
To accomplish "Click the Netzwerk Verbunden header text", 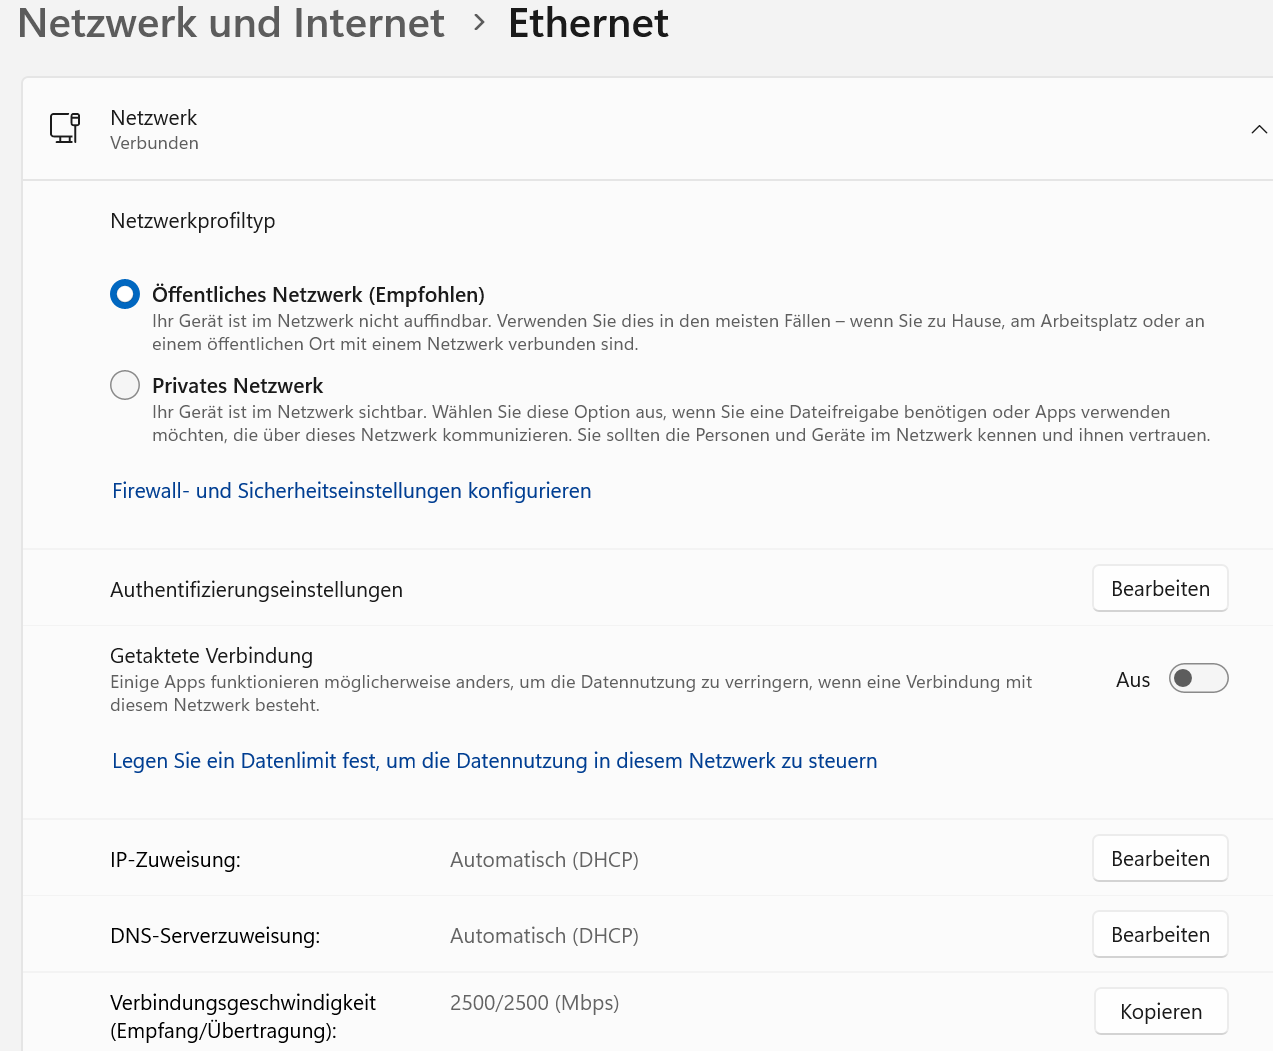I will [154, 129].
